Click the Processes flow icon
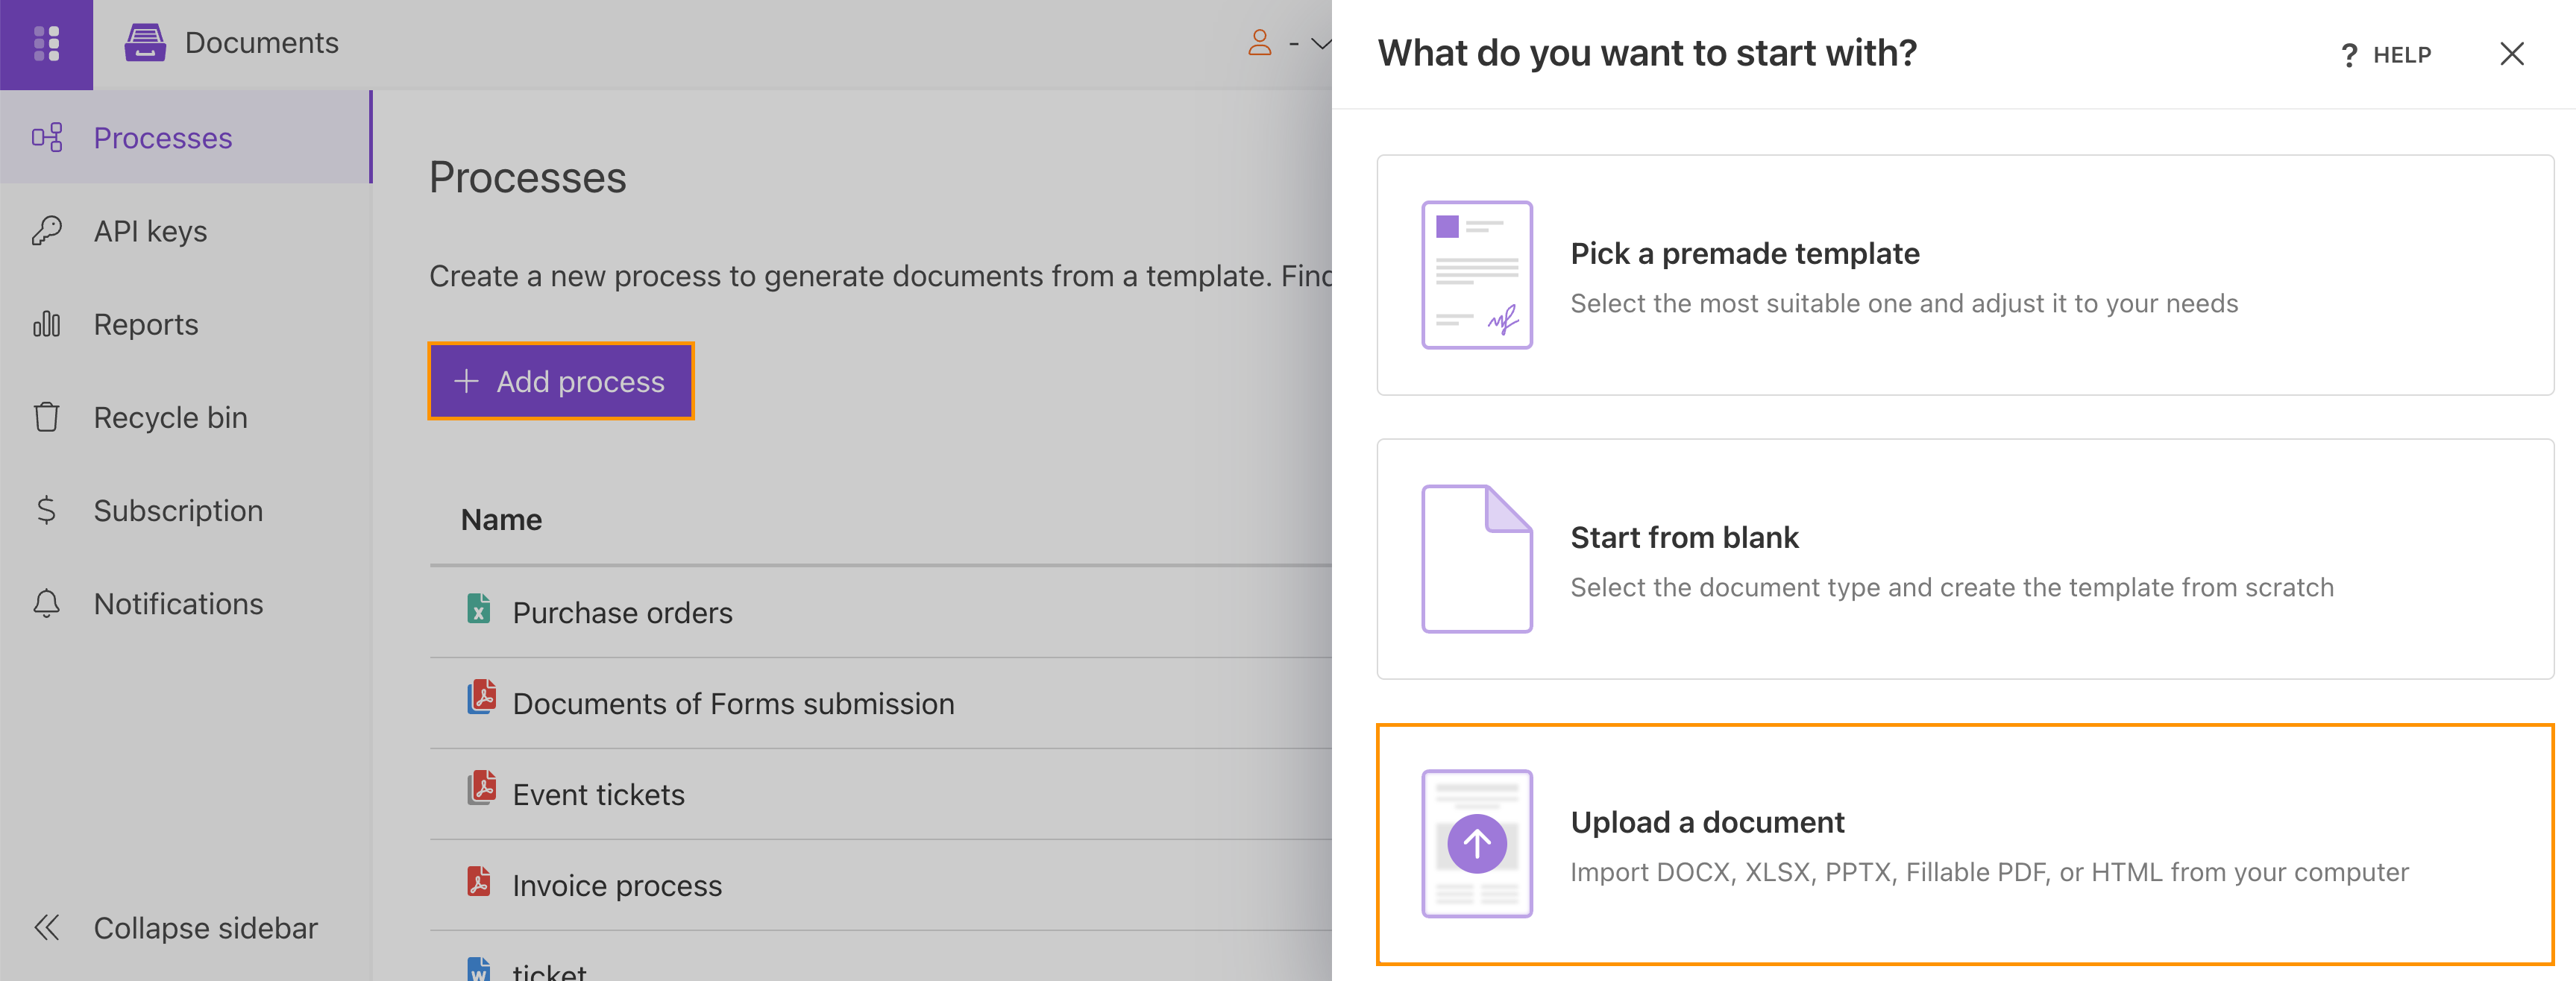Screen dimensions: 2576x981 point(47,137)
